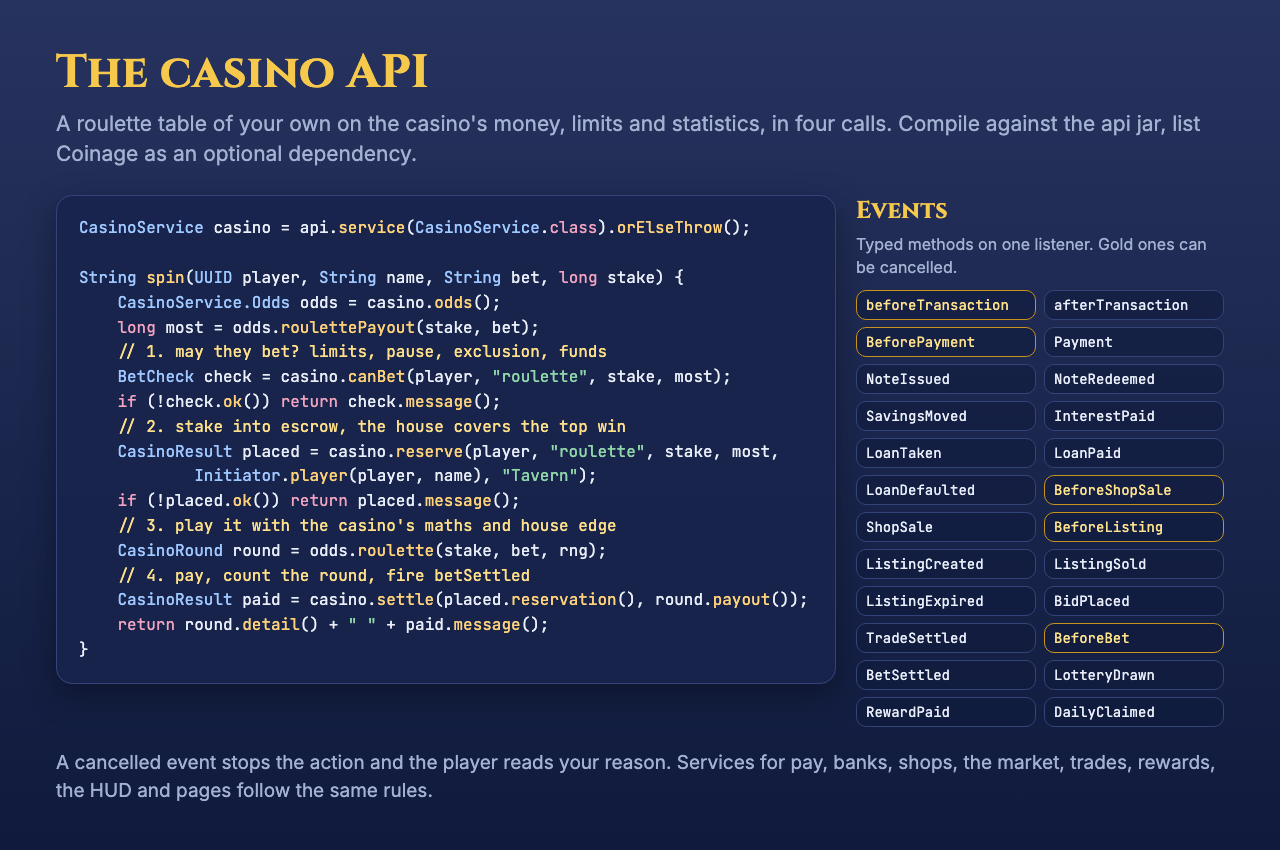
Task: Click the gold BeforePayment event chip
Action: (946, 342)
